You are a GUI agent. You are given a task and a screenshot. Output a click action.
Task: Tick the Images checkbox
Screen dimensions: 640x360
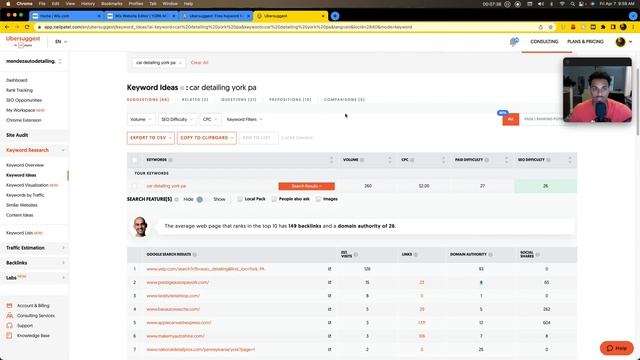[x=318, y=199]
